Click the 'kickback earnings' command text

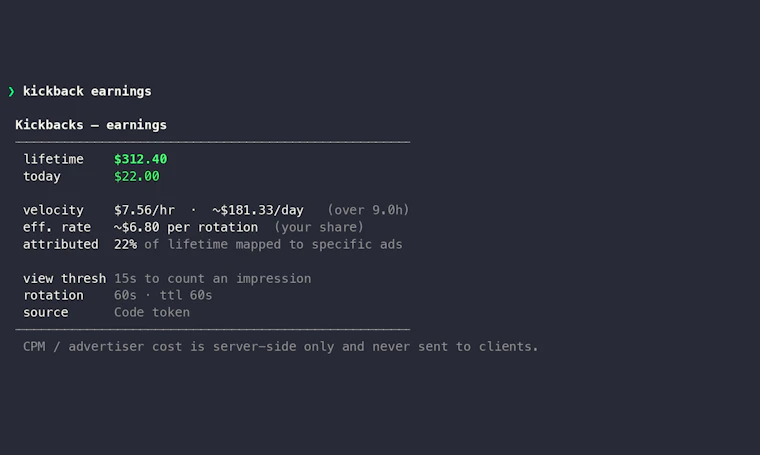click(87, 91)
